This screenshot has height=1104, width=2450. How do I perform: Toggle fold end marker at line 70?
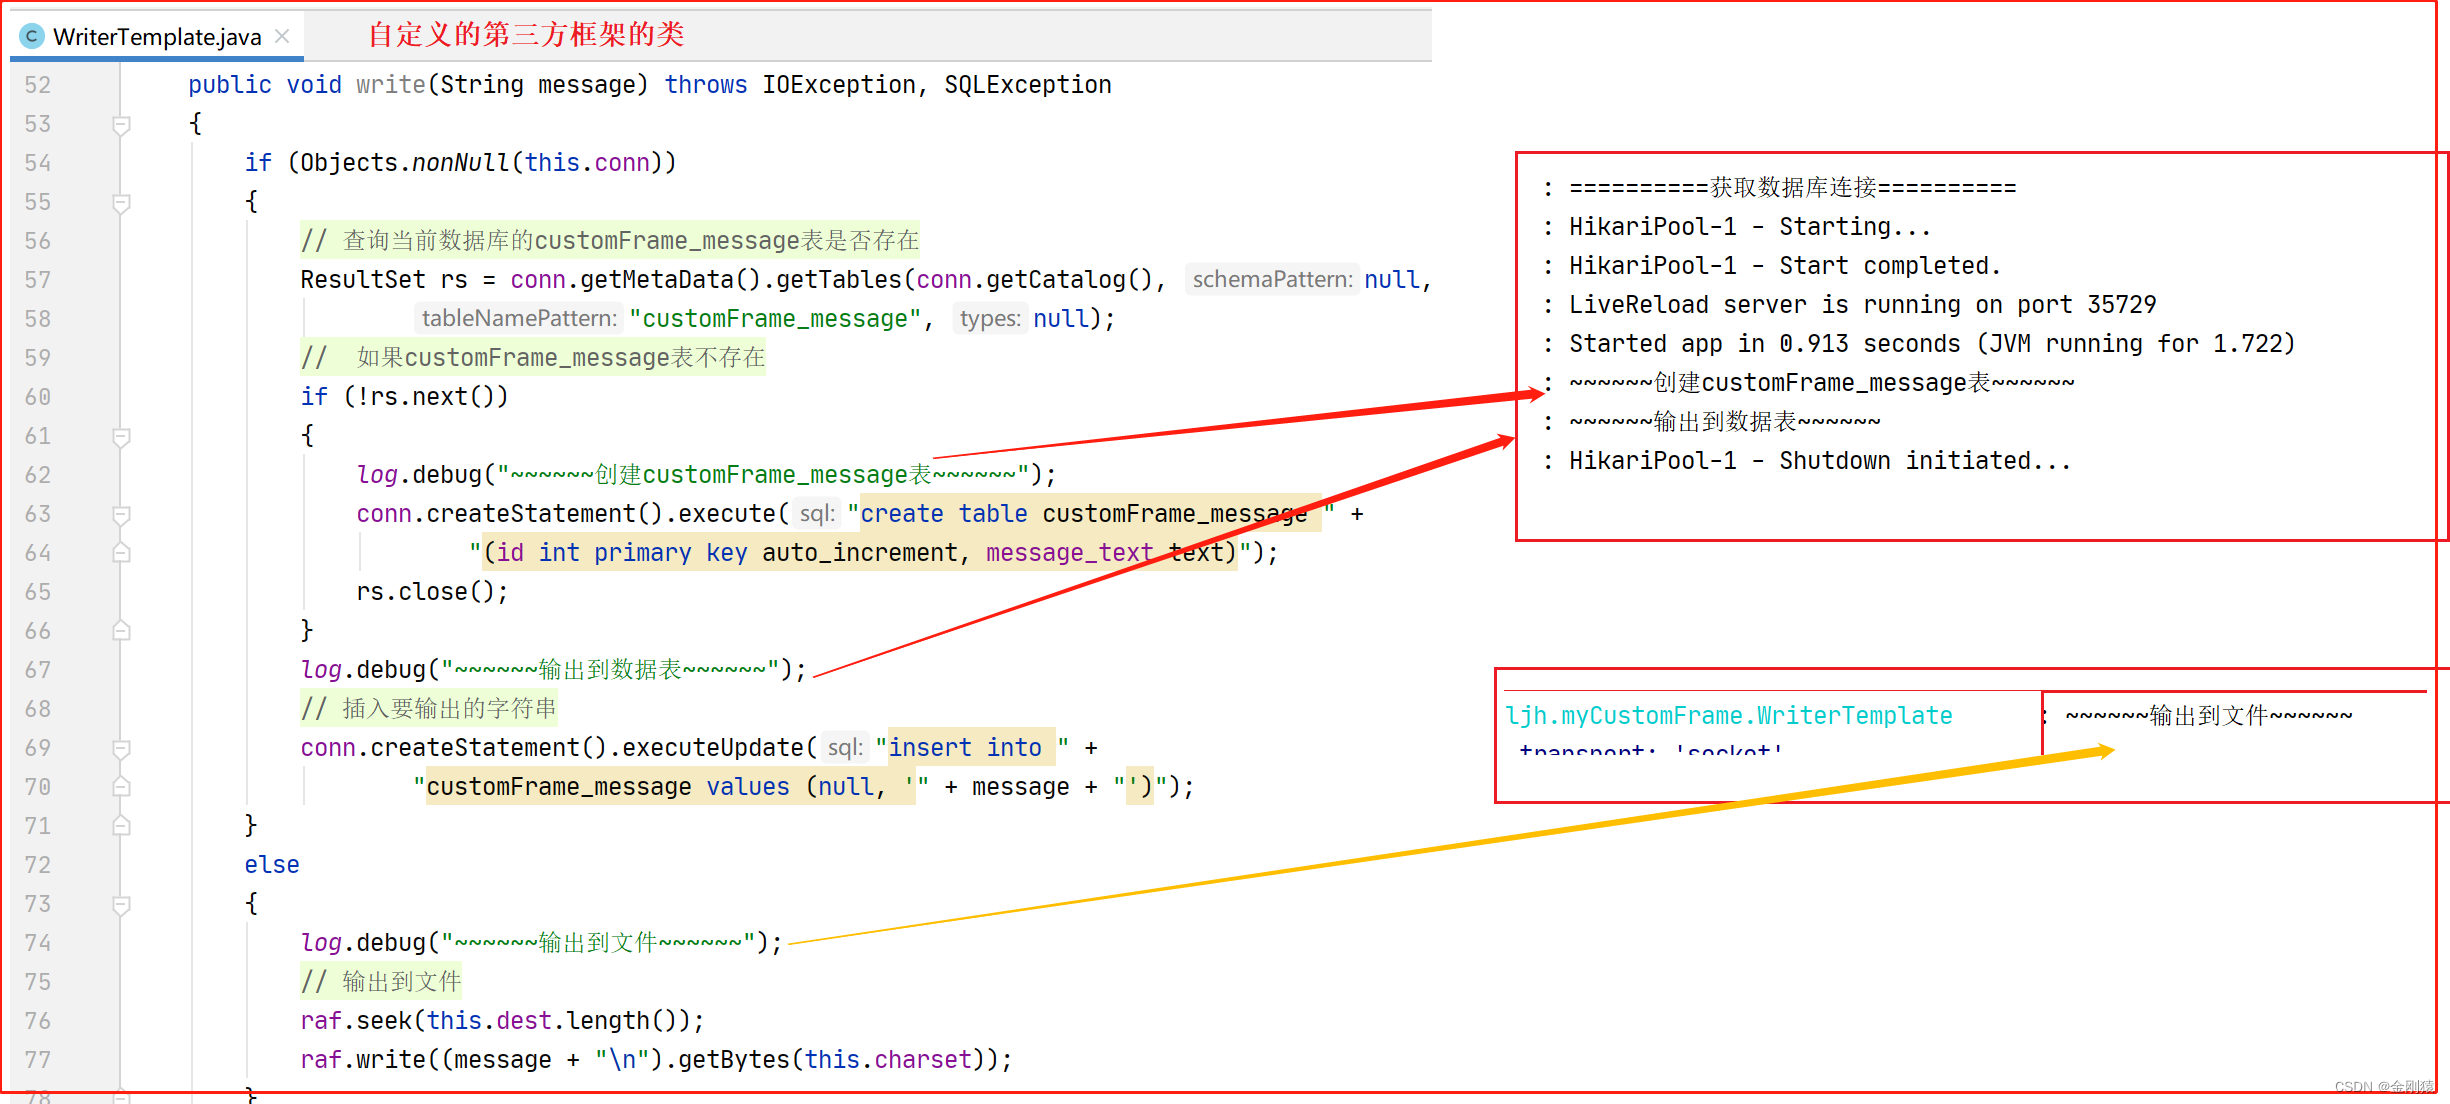[x=121, y=787]
